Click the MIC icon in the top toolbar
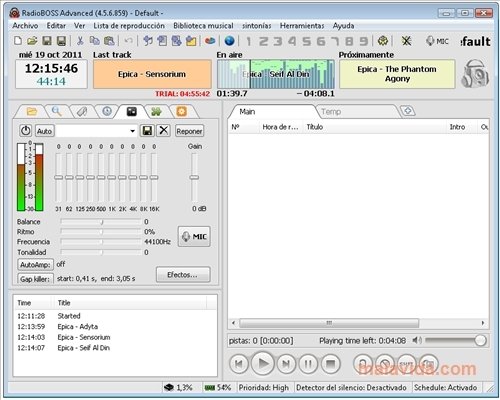 (437, 41)
